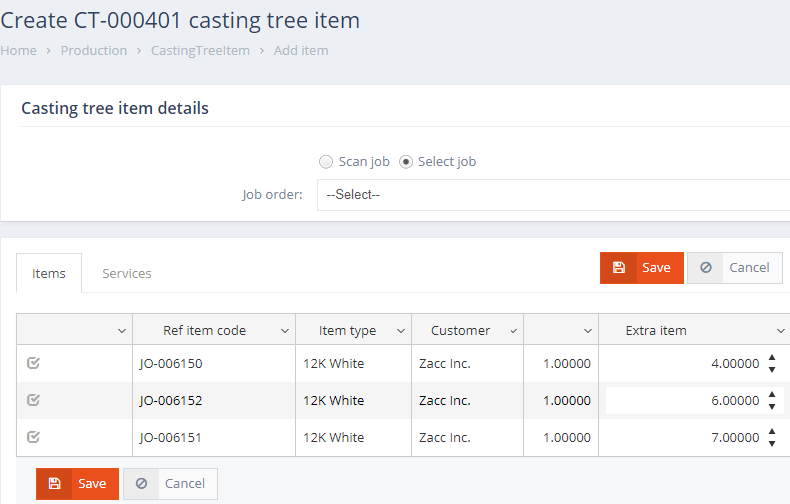Expand the Ref item code column menu
Viewport: 790px width, 504px height.
coord(284,331)
